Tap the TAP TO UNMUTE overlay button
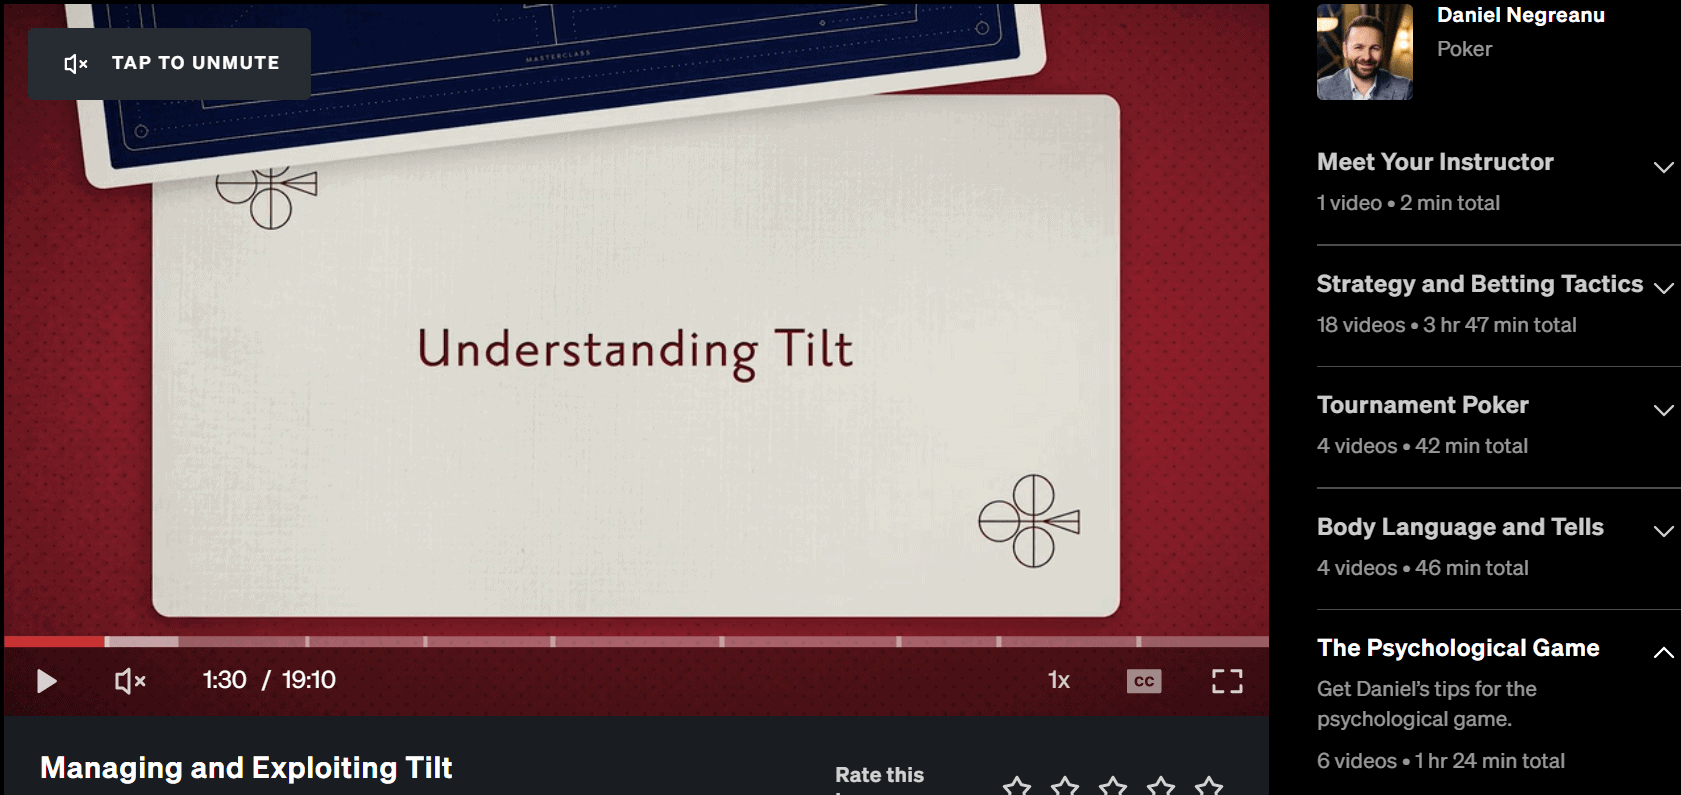 pyautogui.click(x=170, y=63)
